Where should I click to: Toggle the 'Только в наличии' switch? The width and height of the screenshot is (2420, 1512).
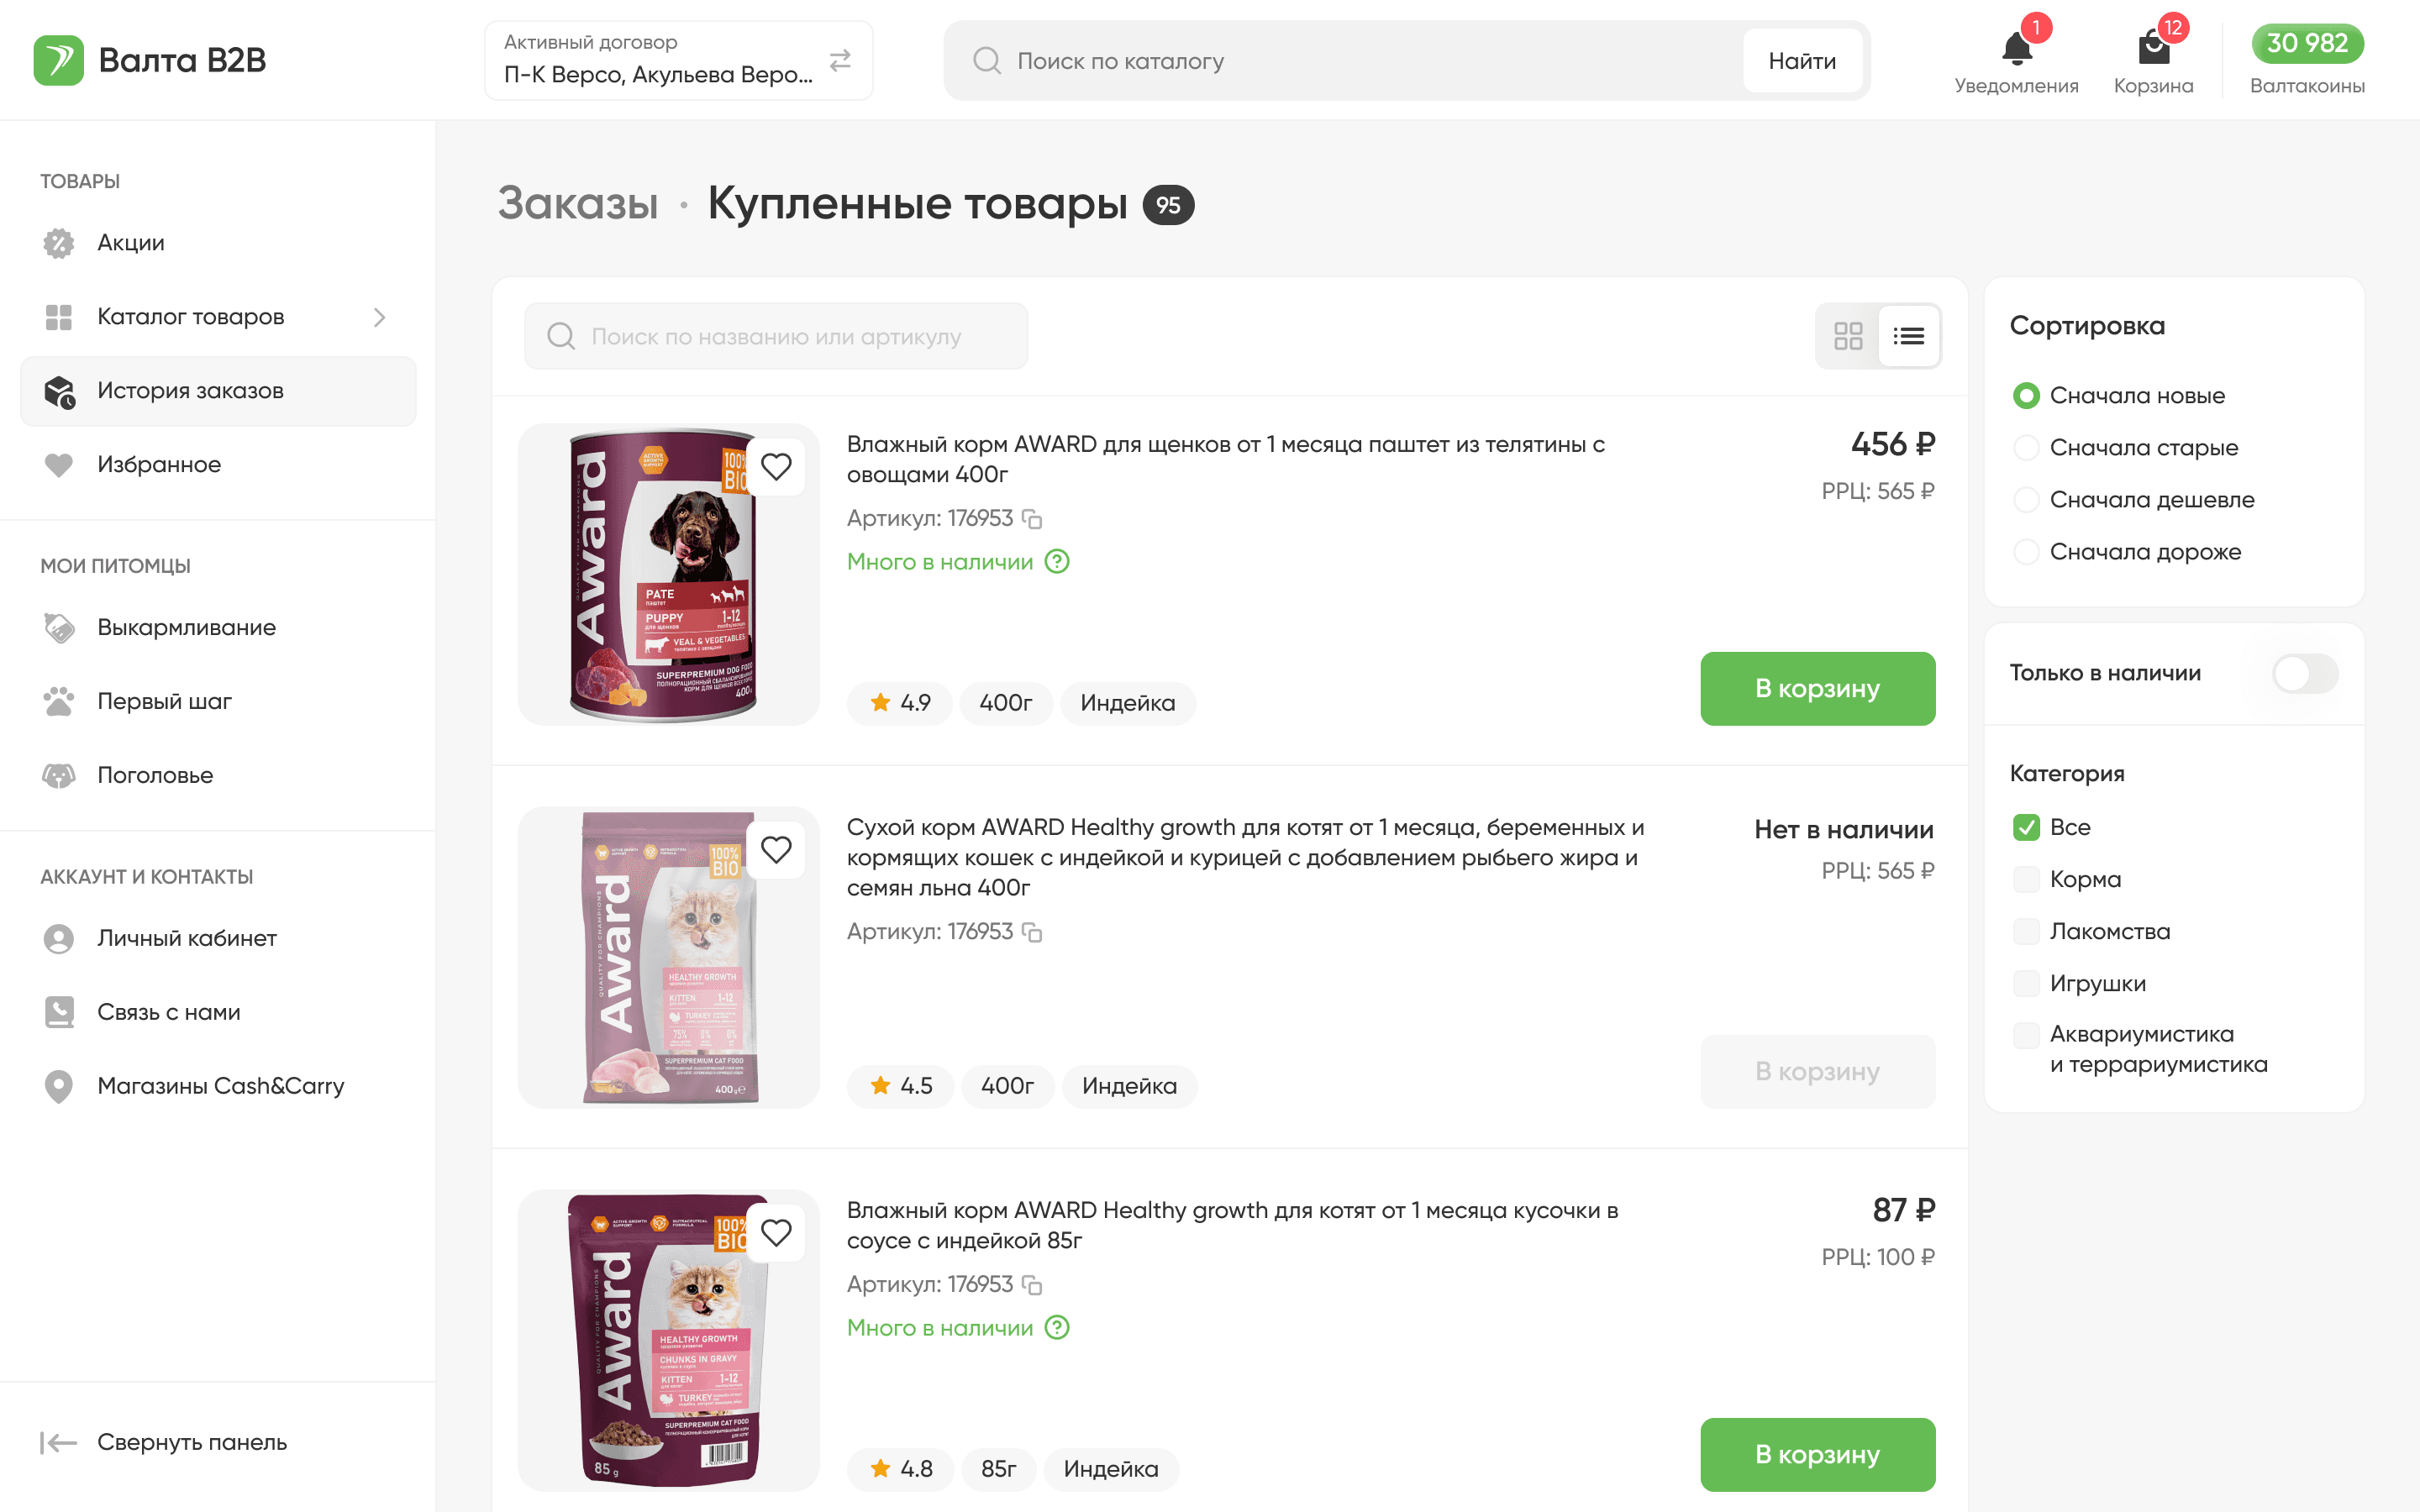[2304, 674]
